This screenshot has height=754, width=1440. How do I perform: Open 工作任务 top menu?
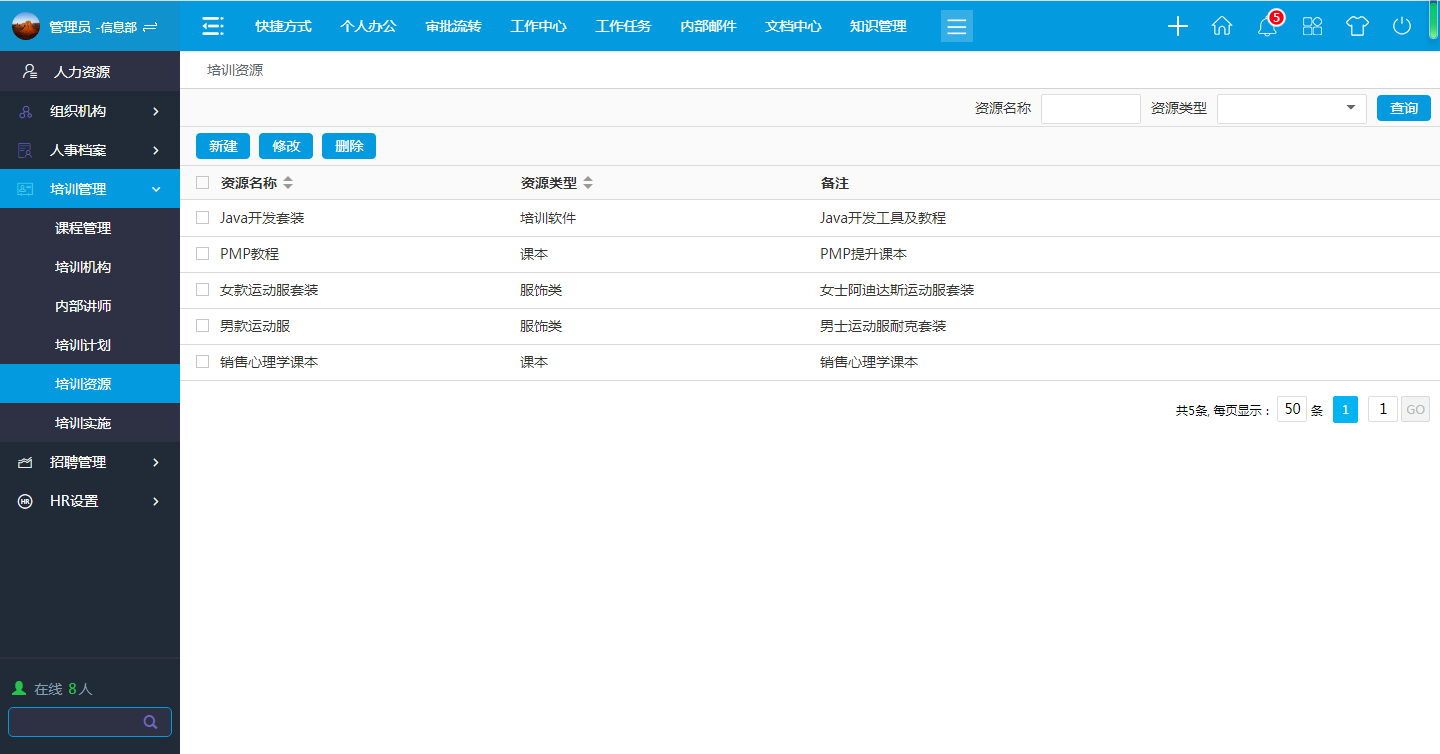(x=623, y=26)
